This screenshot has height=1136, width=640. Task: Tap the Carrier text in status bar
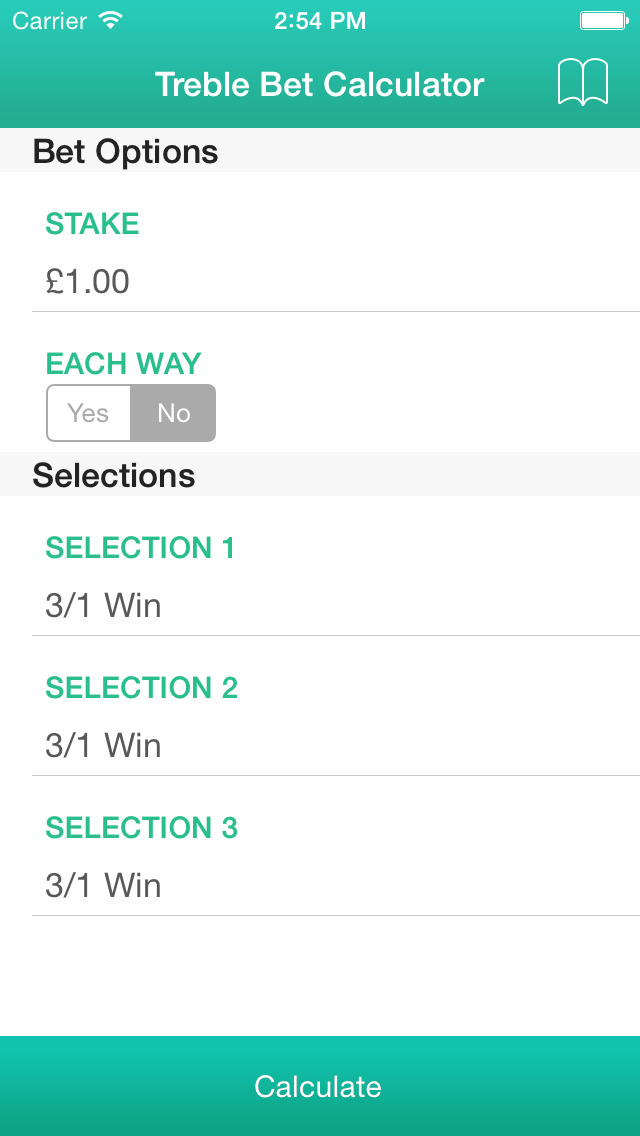click(x=49, y=20)
